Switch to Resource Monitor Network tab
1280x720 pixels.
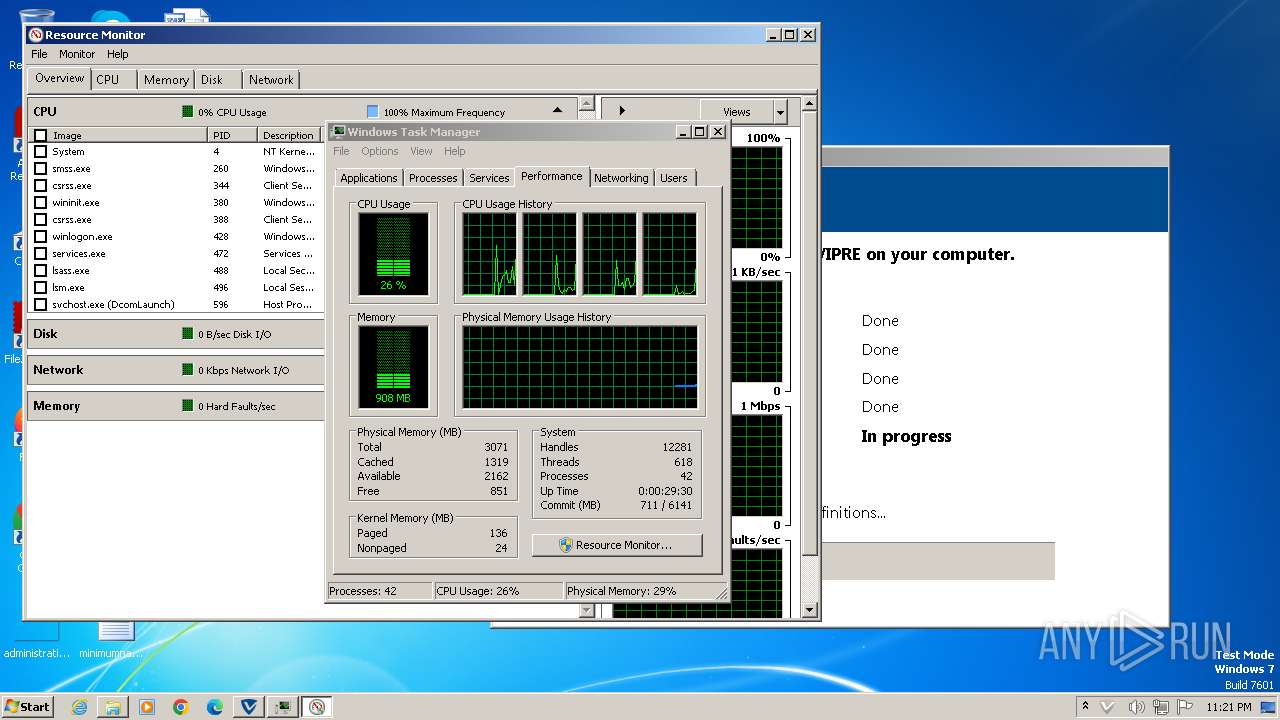[x=271, y=80]
